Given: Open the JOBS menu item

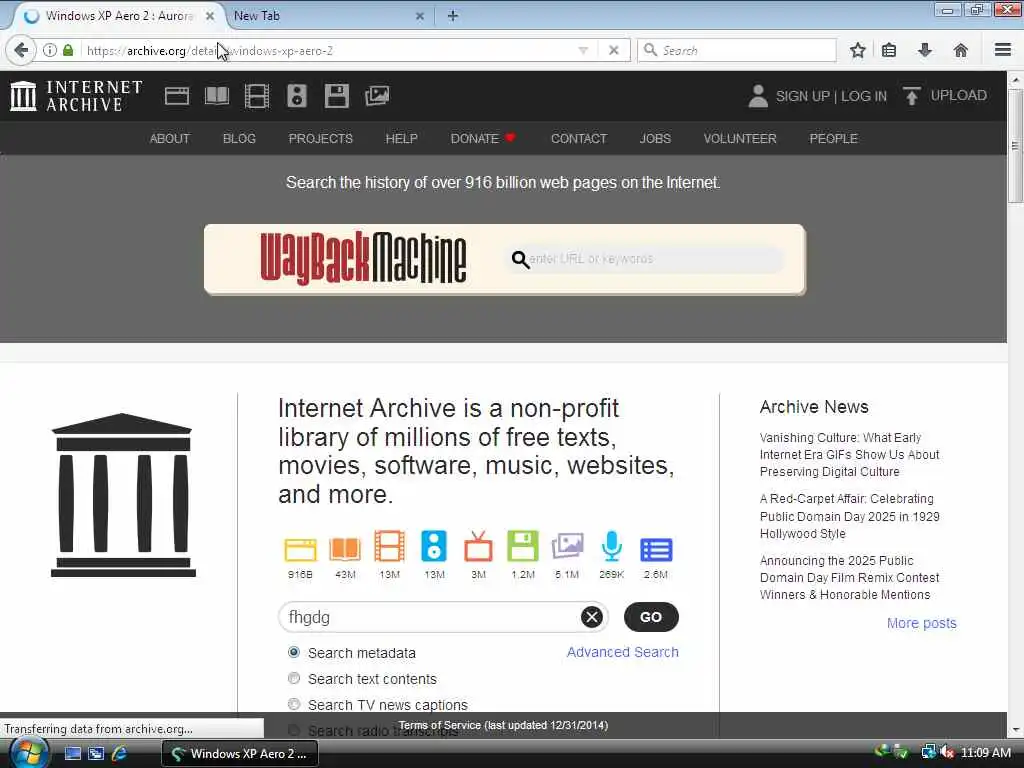Looking at the screenshot, I should (x=655, y=138).
